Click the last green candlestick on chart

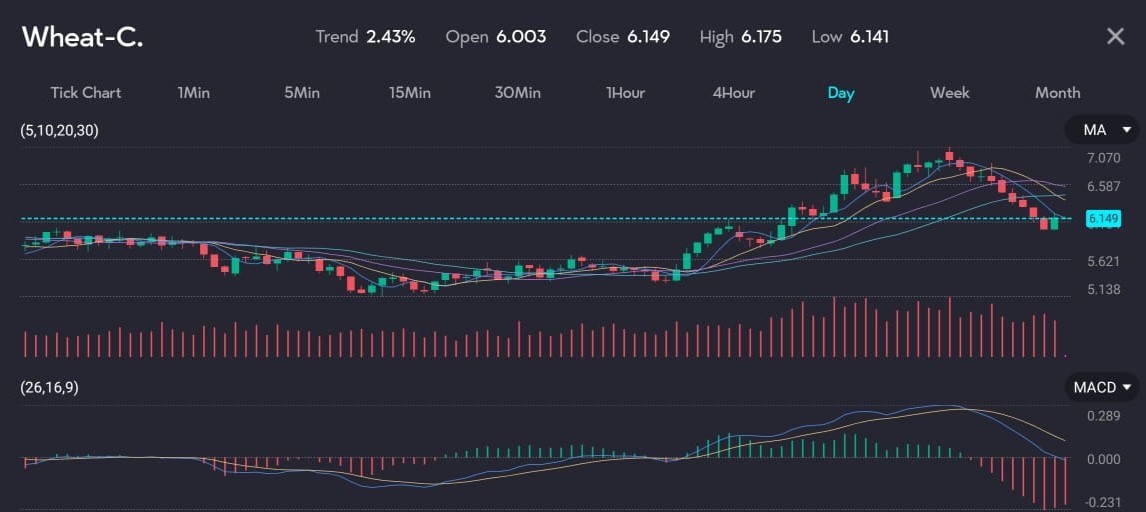1054,223
